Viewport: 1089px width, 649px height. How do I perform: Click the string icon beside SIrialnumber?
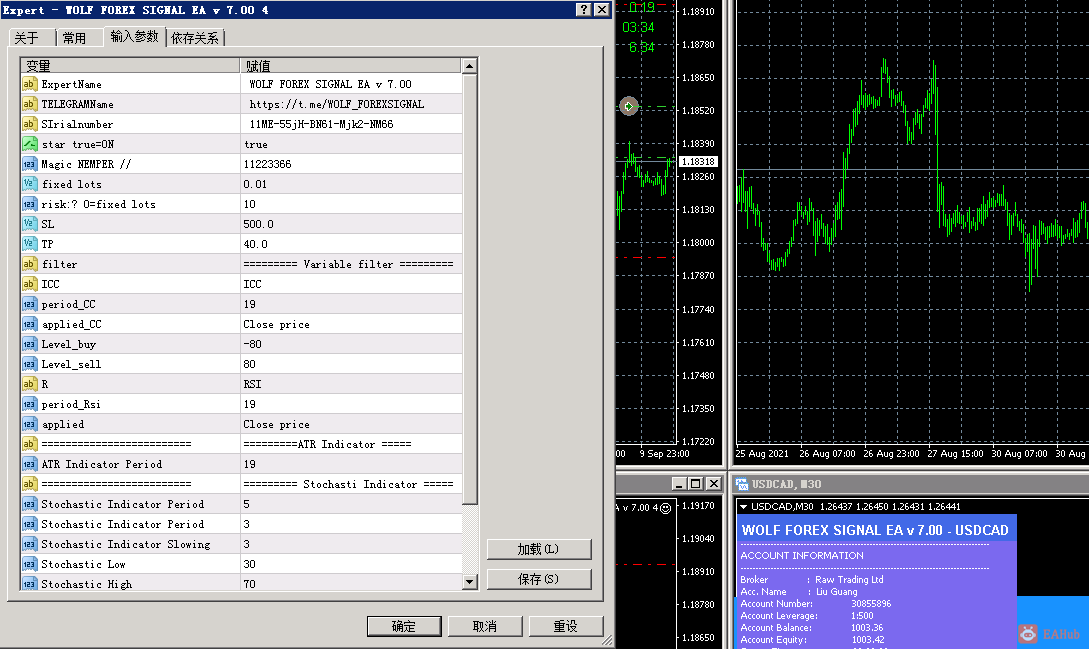29,124
